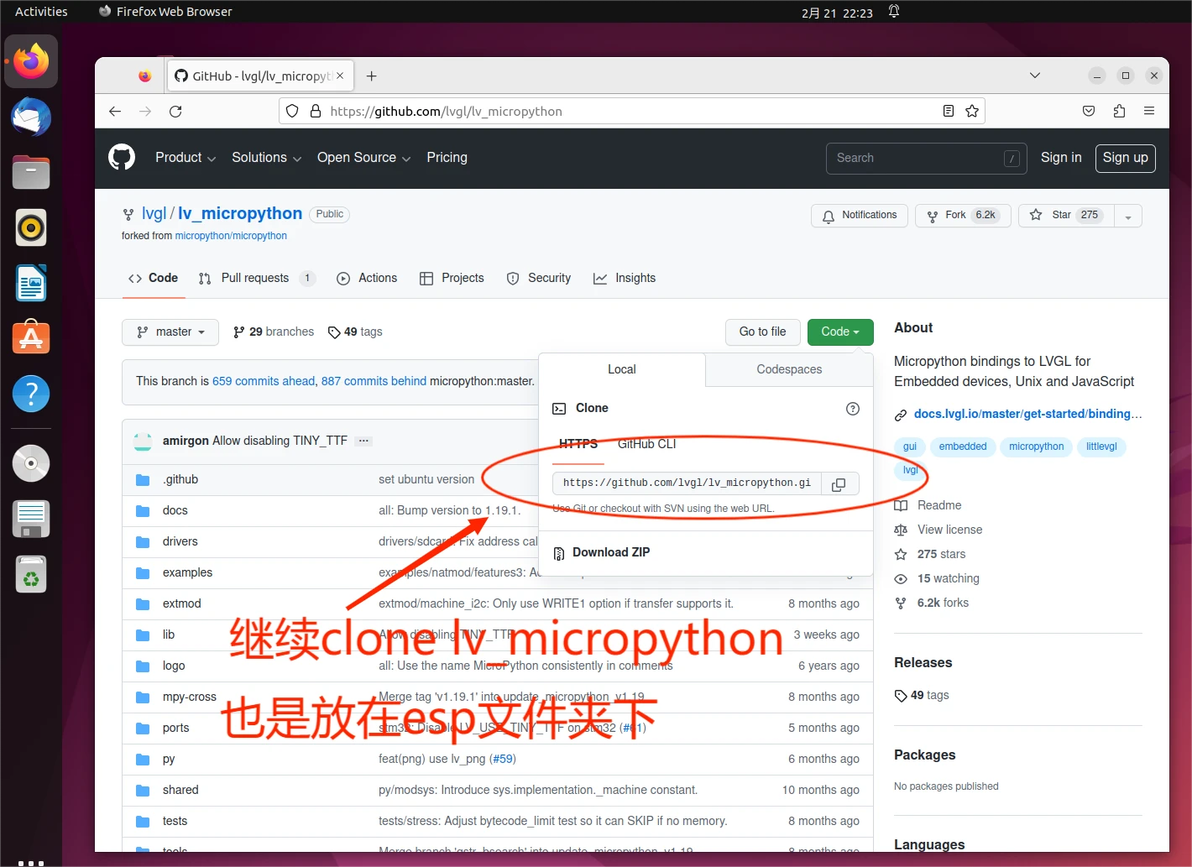The image size is (1192, 867).
Task: Open the Projects tab
Action: pyautogui.click(x=452, y=278)
